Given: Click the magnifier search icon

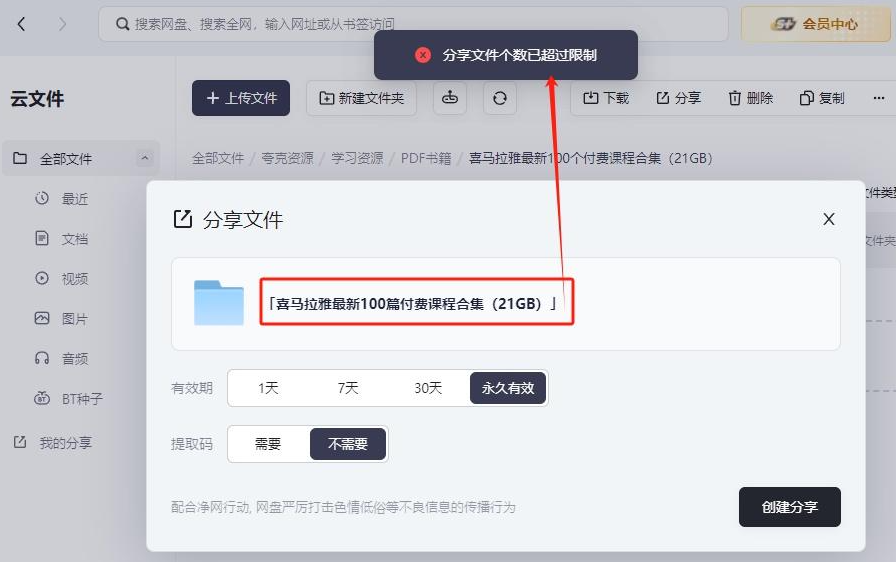Looking at the screenshot, I should [x=122, y=24].
